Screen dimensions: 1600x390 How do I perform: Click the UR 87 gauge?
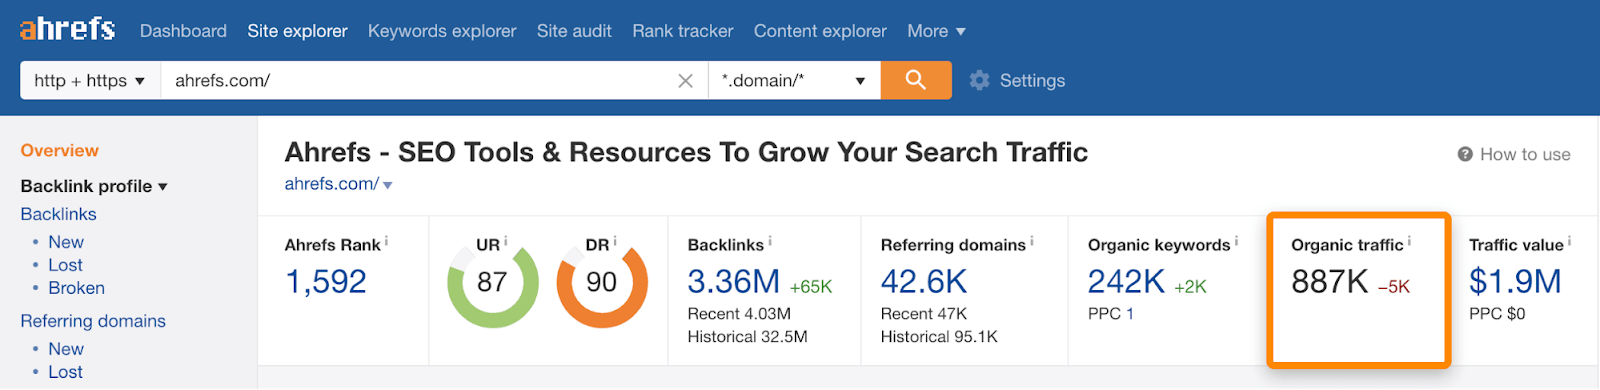pyautogui.click(x=492, y=282)
